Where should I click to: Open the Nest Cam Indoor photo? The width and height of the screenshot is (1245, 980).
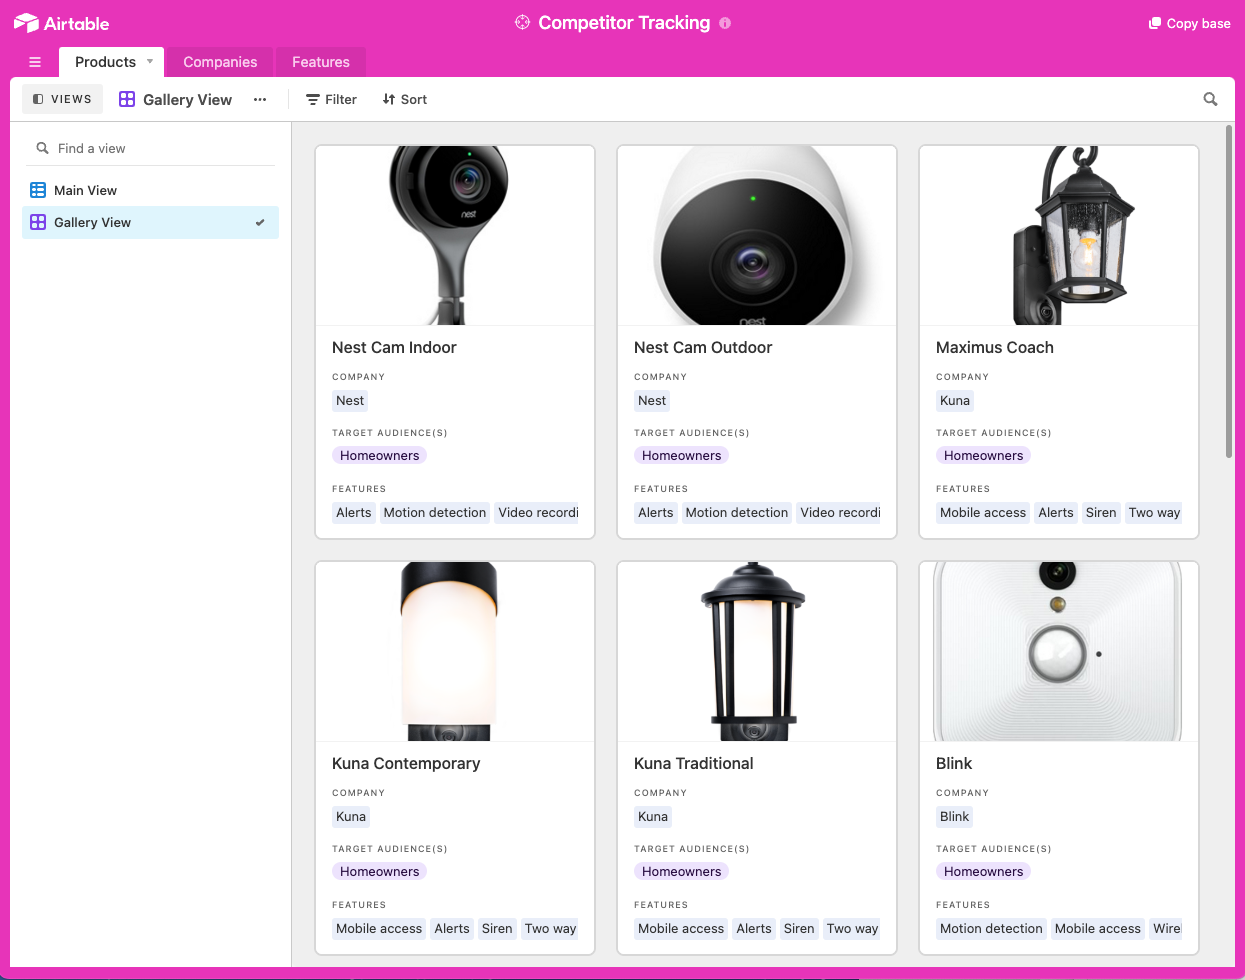(x=455, y=235)
